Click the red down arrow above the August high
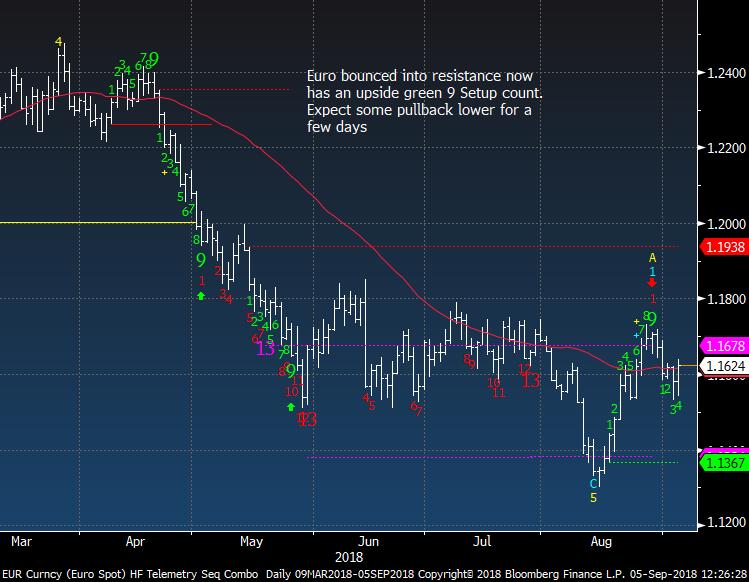 coord(652,284)
